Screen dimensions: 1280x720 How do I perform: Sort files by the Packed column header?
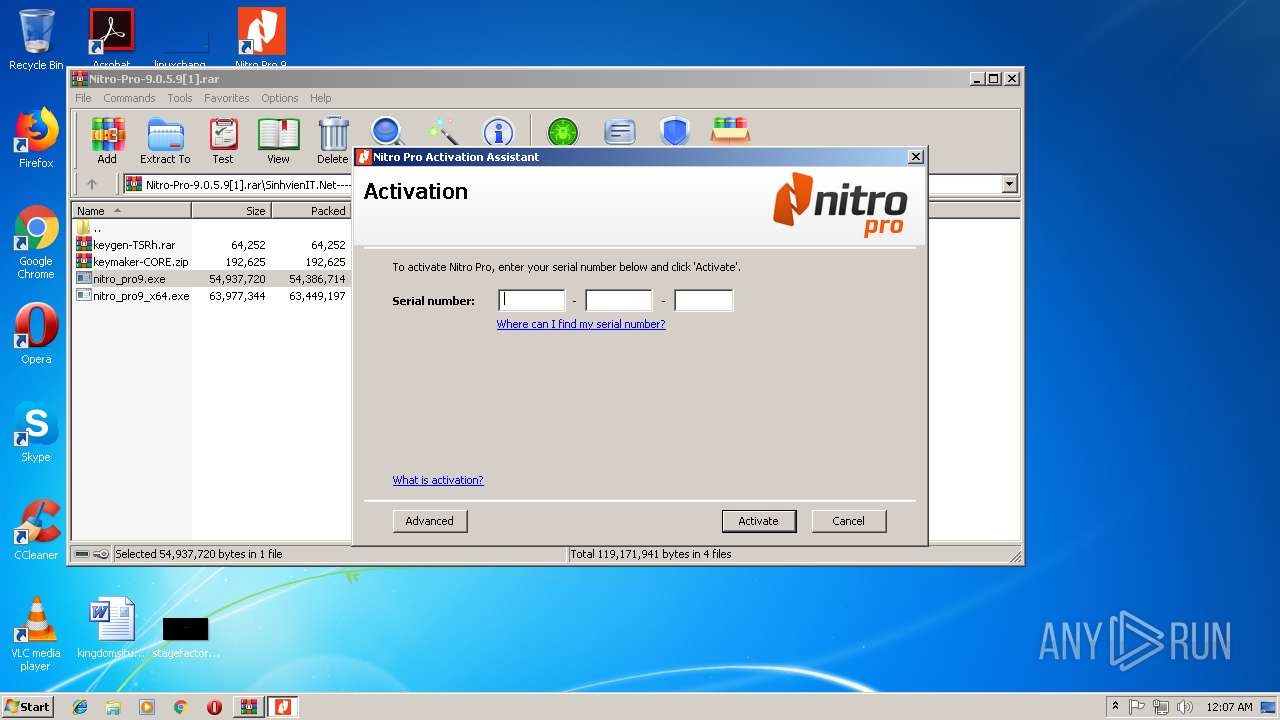click(311, 211)
